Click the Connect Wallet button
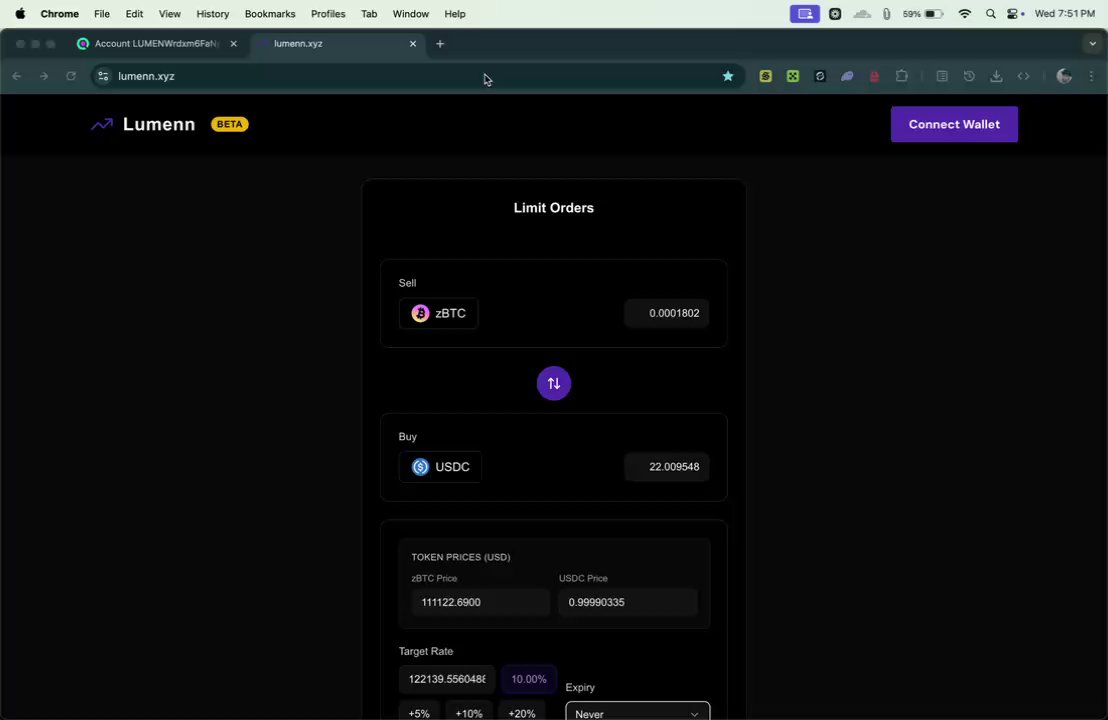 click(954, 124)
